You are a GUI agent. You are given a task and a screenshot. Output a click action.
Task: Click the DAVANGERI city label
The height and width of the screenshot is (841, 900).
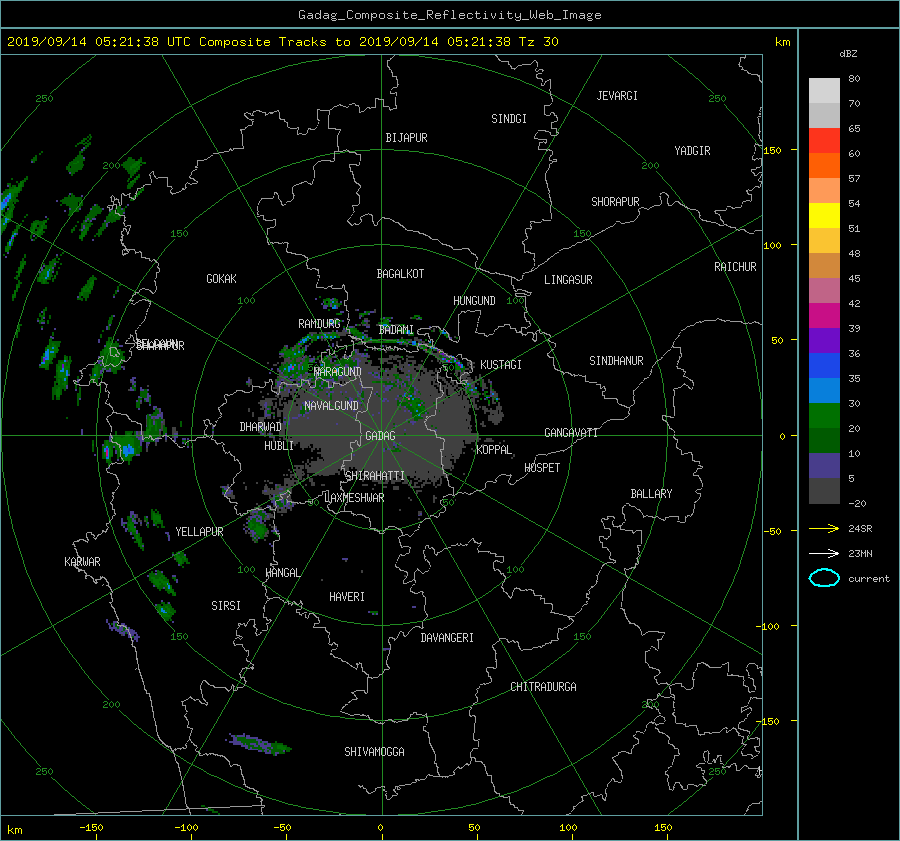(x=447, y=638)
